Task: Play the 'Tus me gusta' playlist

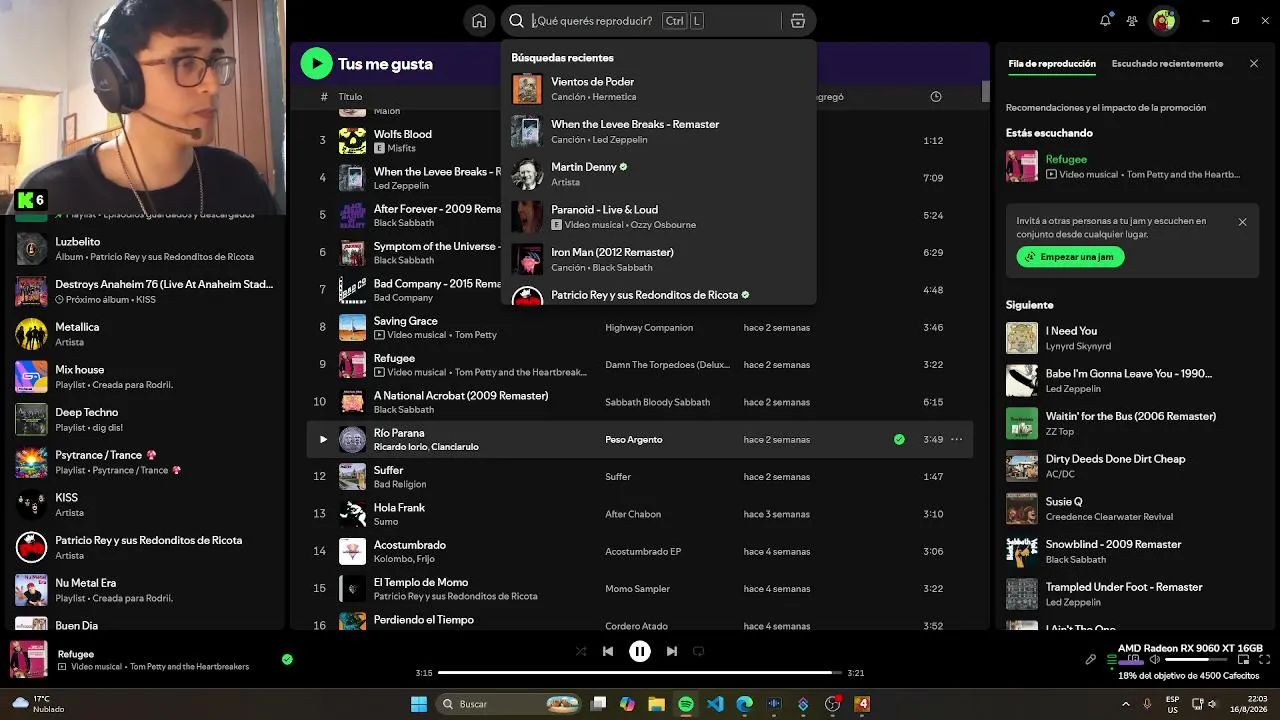Action: point(316,64)
